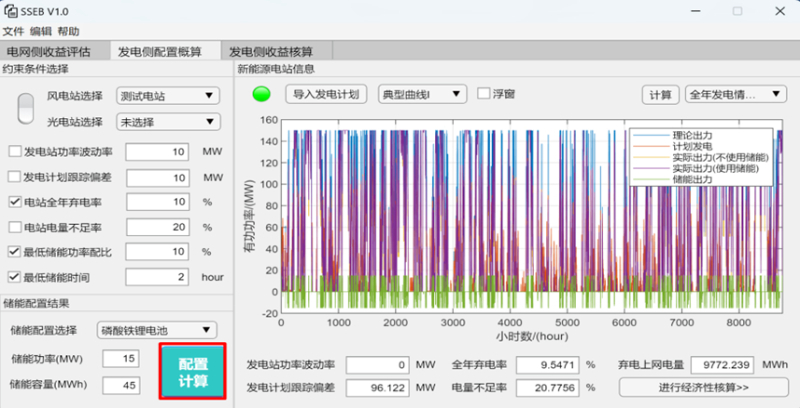Click 储能容量(MWh) field showing 45

click(x=120, y=385)
